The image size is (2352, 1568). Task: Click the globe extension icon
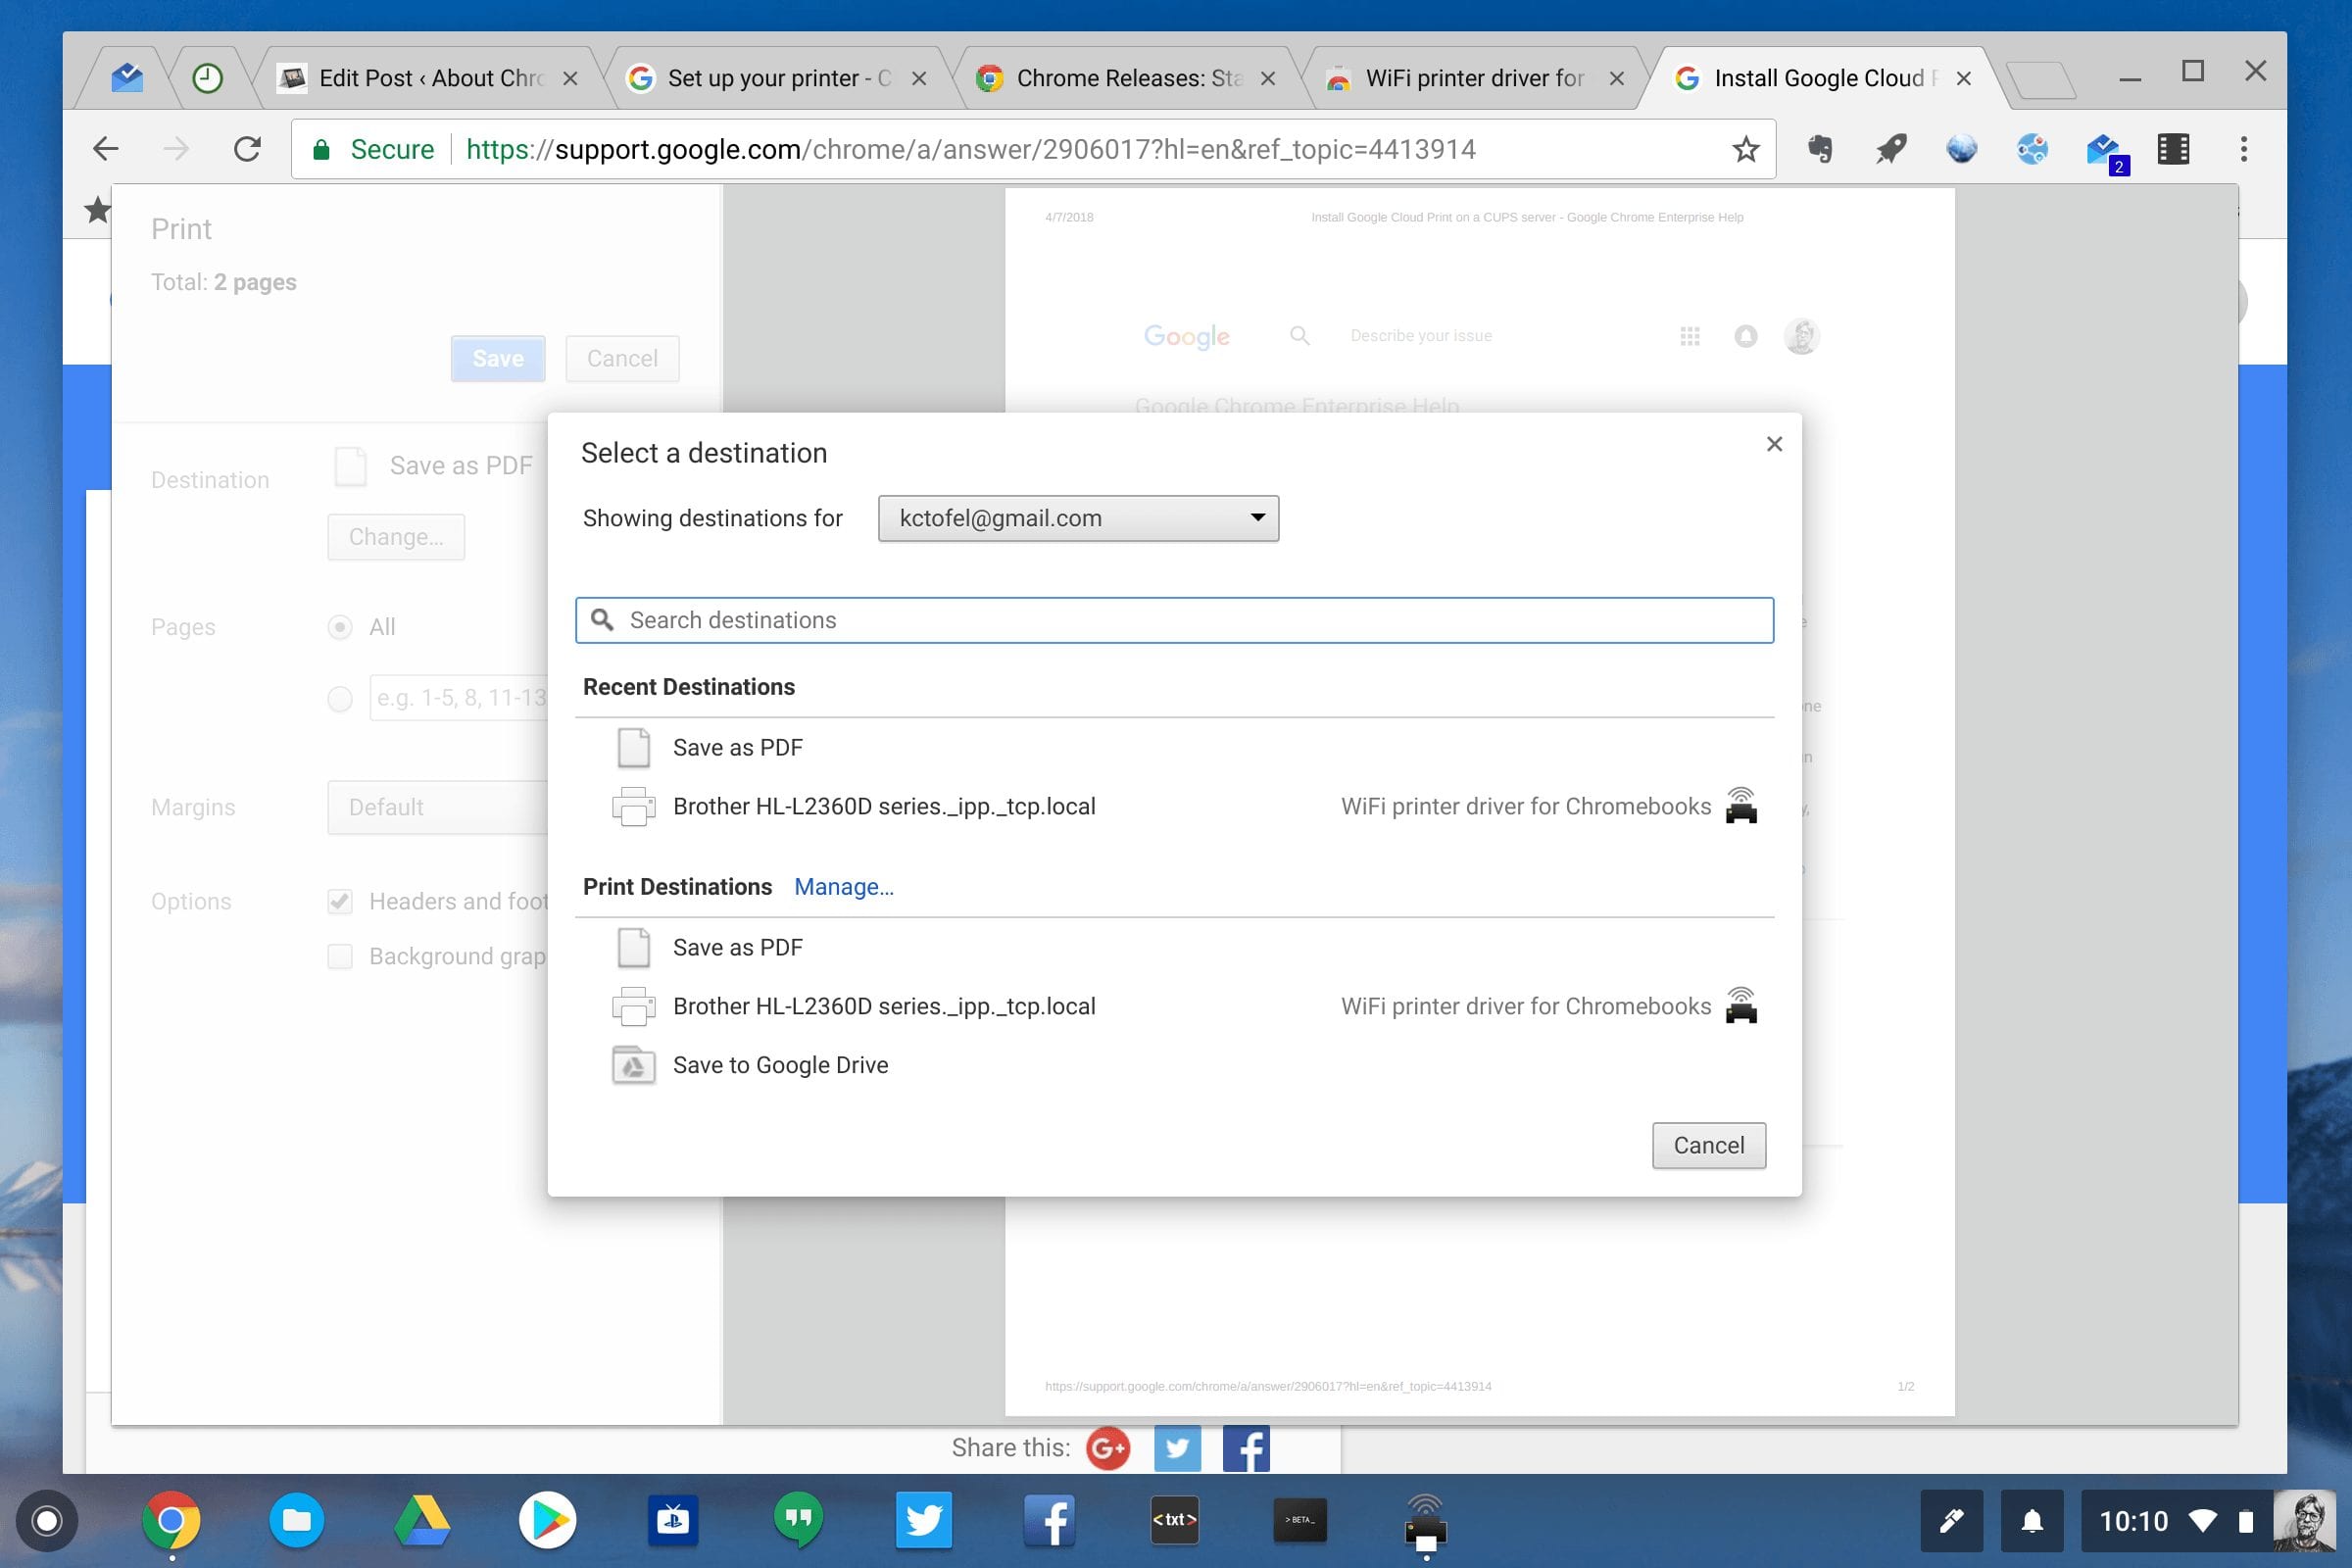pos(1961,149)
